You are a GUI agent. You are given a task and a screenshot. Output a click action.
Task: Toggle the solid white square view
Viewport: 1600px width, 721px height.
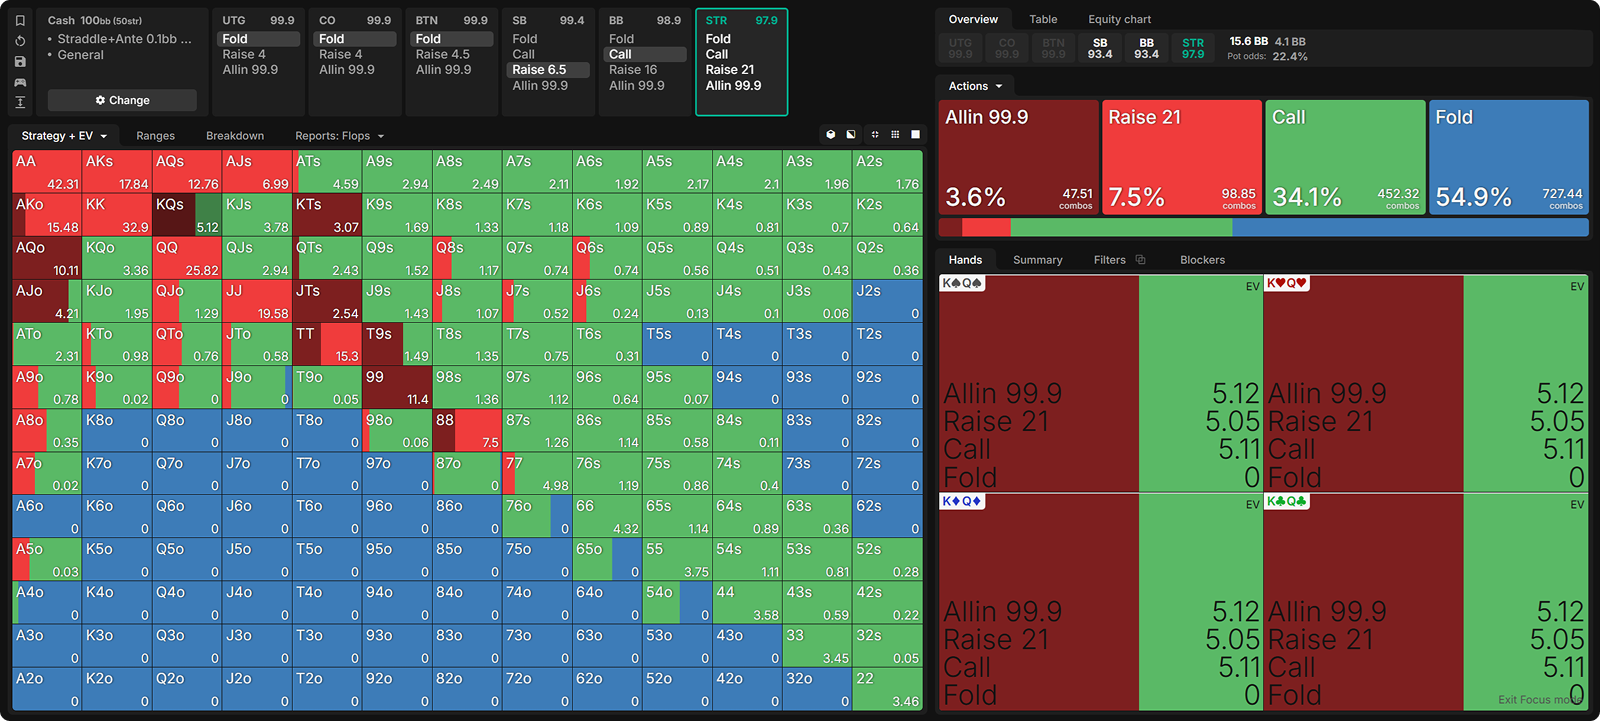point(915,134)
